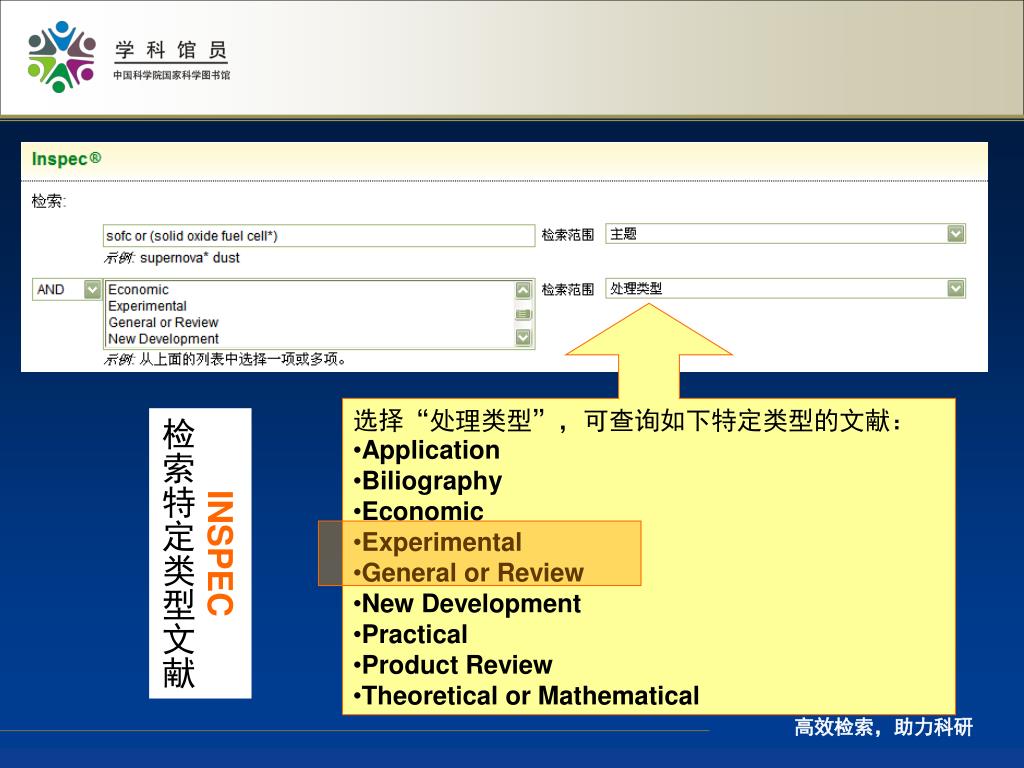Click the Application bullet item

(426, 451)
